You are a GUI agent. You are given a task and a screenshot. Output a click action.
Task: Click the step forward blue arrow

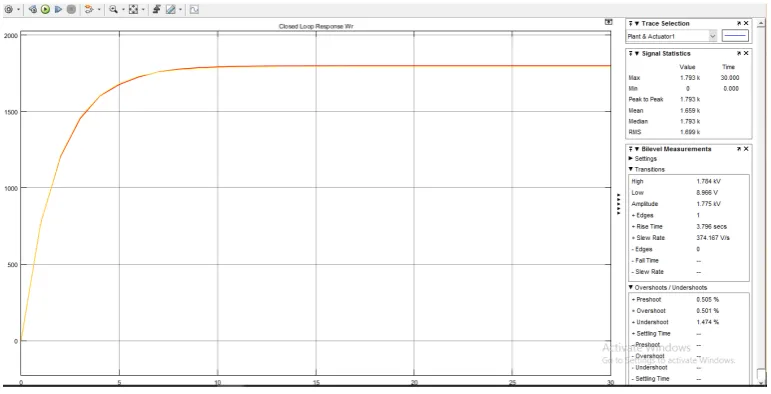click(x=58, y=9)
